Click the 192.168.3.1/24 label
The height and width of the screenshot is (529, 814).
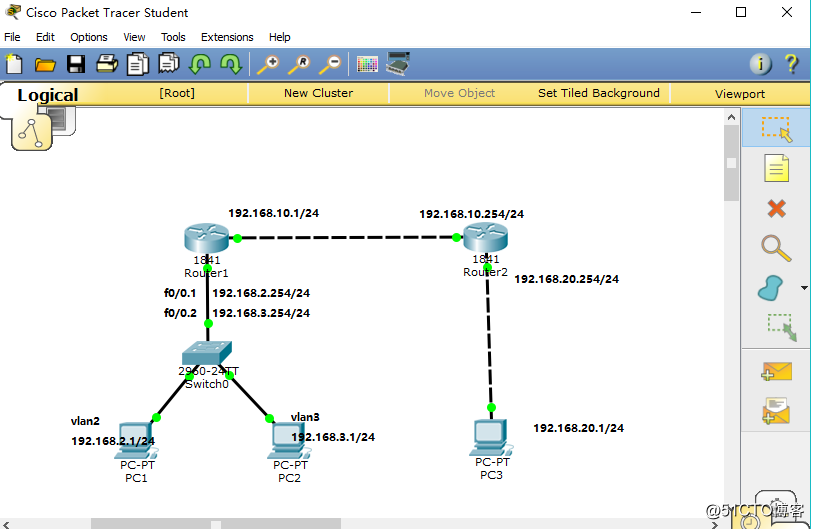[x=333, y=437]
